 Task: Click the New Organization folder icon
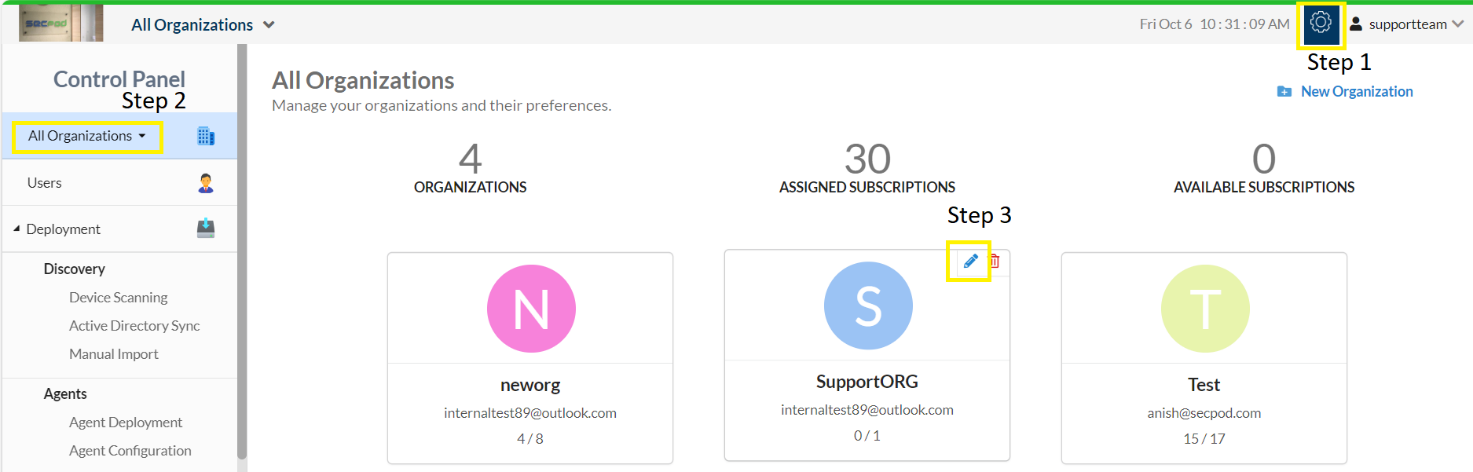pyautogui.click(x=1285, y=92)
